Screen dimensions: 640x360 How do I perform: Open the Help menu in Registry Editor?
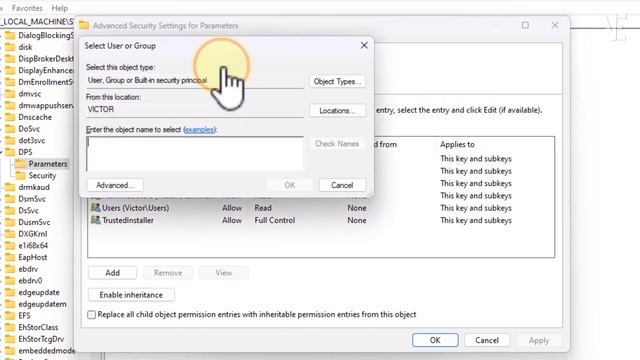coord(60,8)
